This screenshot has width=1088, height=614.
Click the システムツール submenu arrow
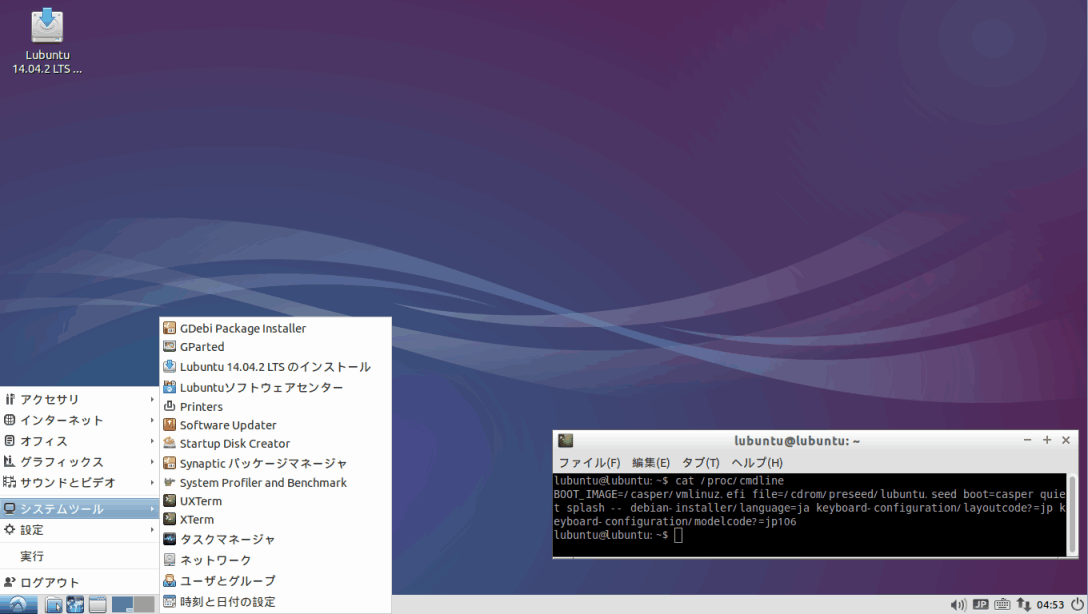click(x=152, y=509)
